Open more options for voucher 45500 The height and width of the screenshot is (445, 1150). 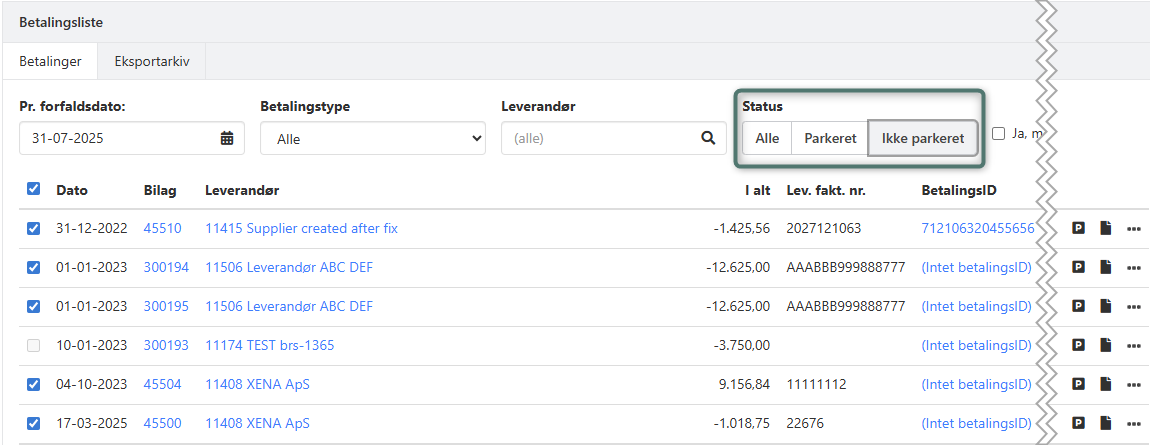[1133, 423]
